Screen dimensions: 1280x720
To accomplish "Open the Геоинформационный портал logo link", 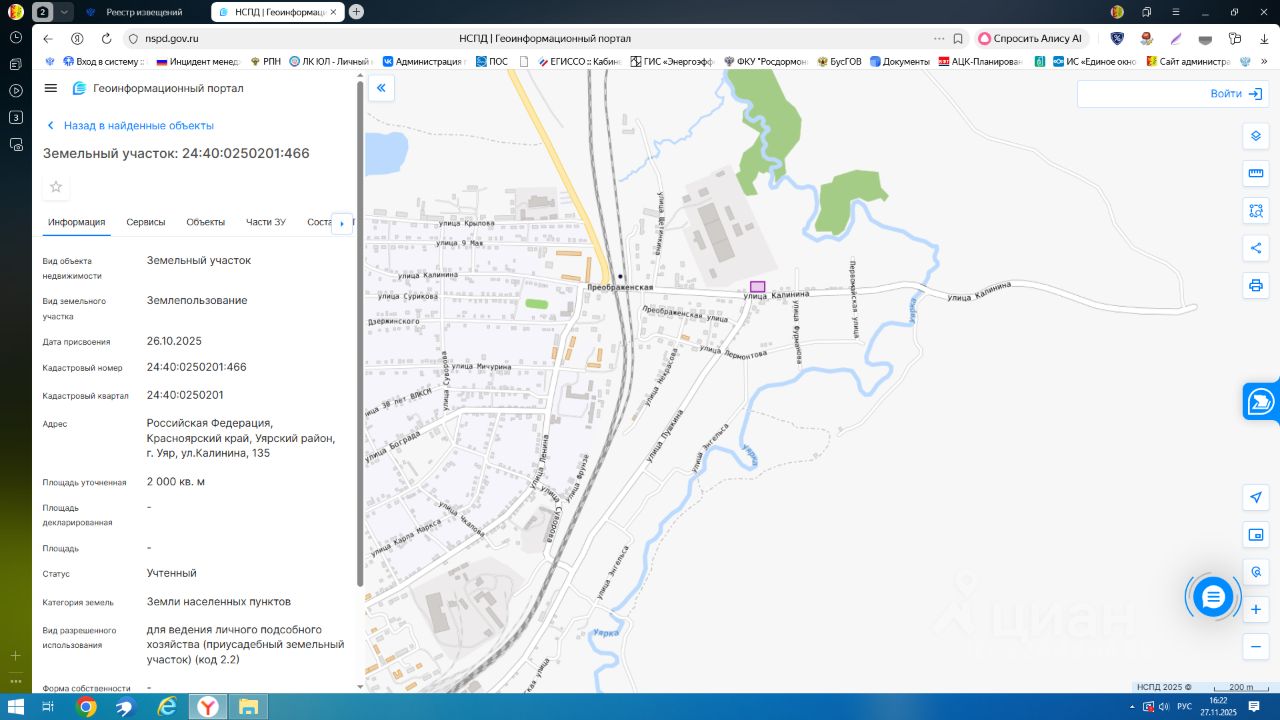I will (x=158, y=88).
